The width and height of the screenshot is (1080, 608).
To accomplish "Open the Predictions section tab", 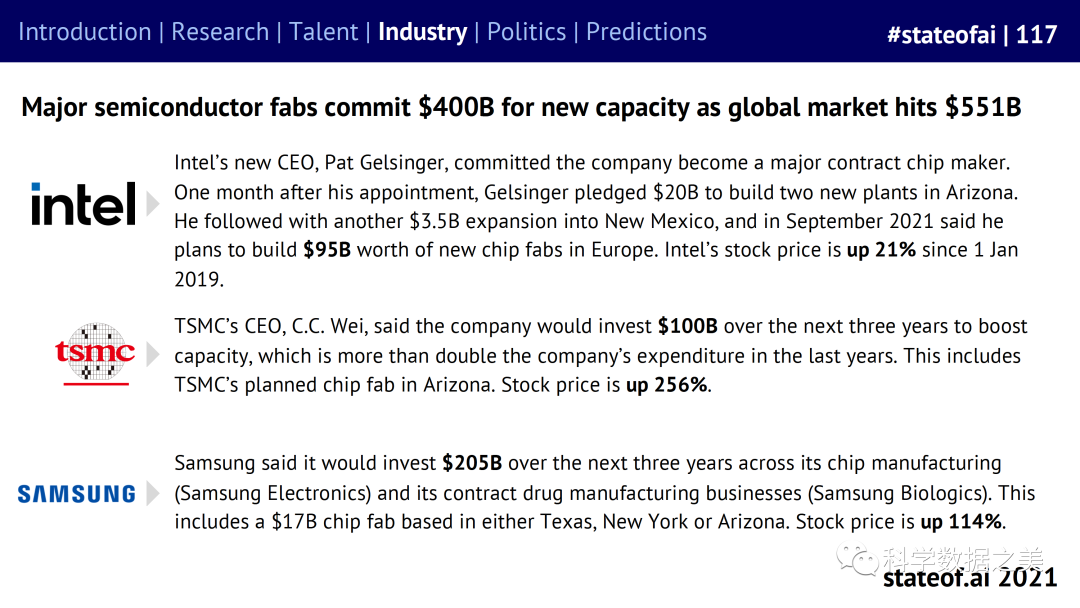I will coord(646,32).
